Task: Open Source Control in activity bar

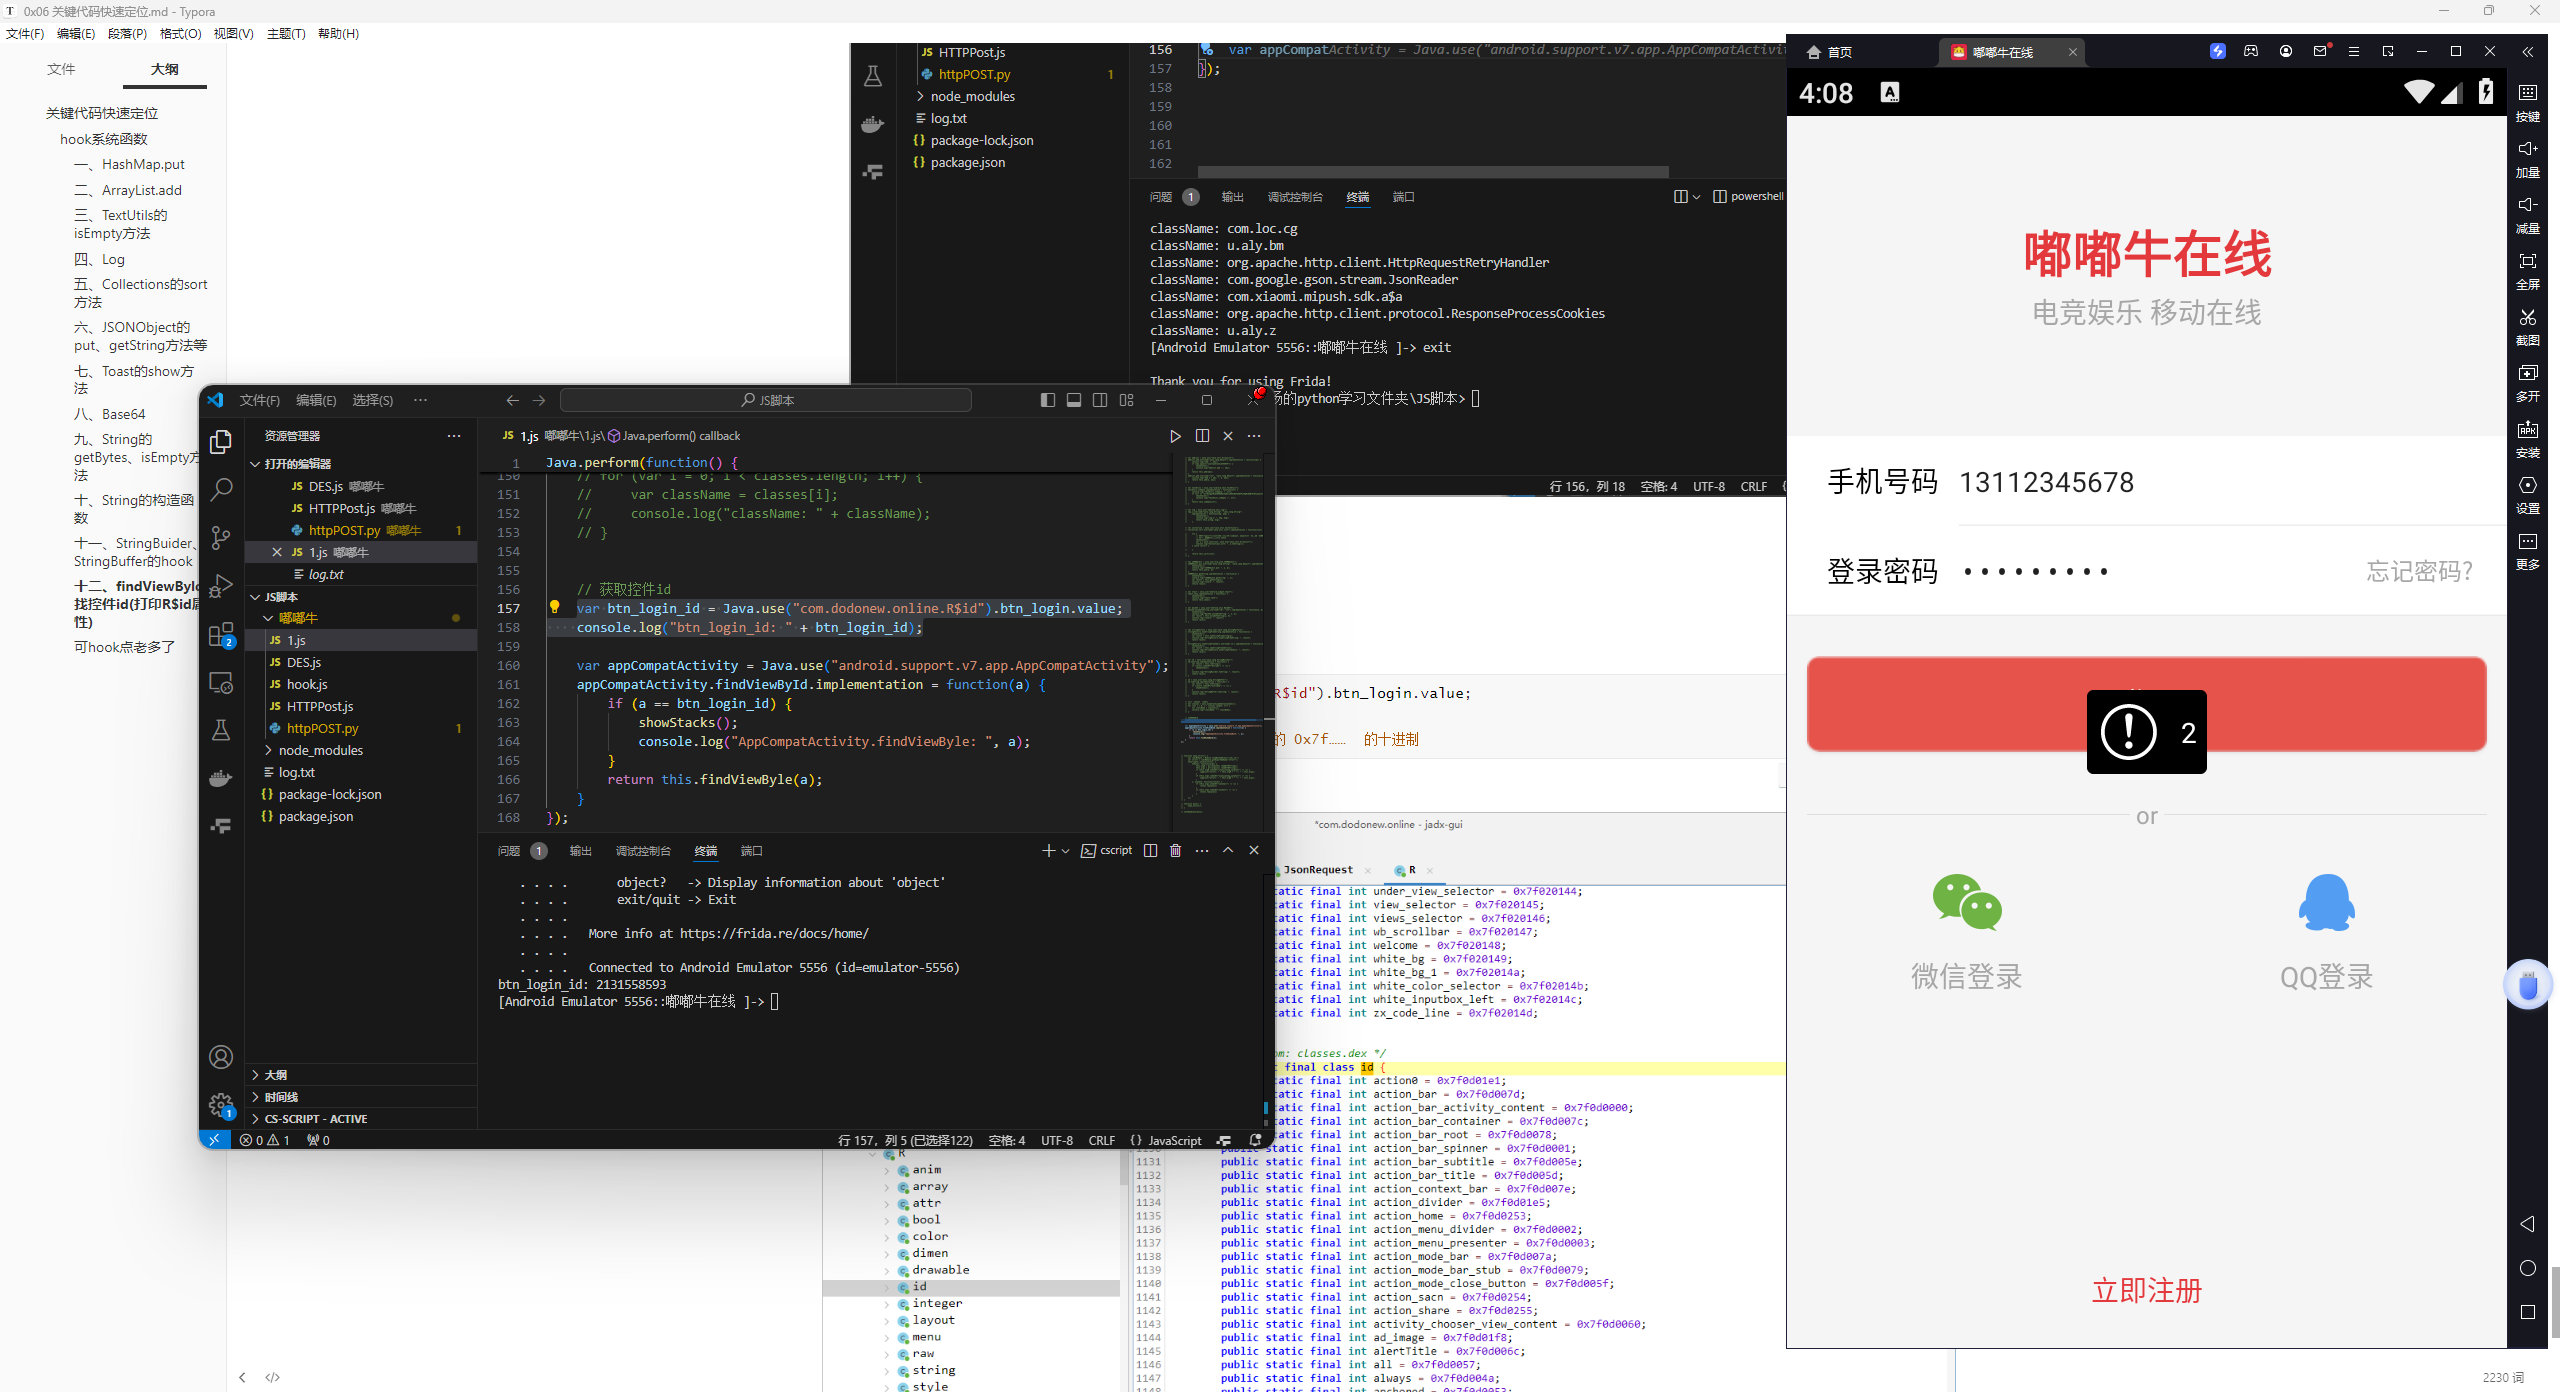Action: 221,537
